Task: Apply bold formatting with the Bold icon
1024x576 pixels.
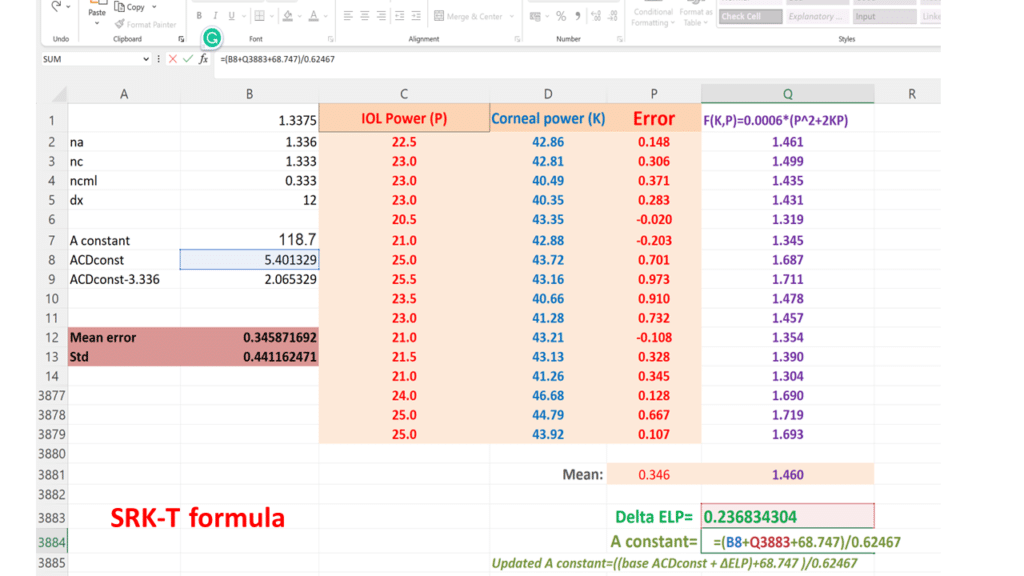Action: [198, 17]
